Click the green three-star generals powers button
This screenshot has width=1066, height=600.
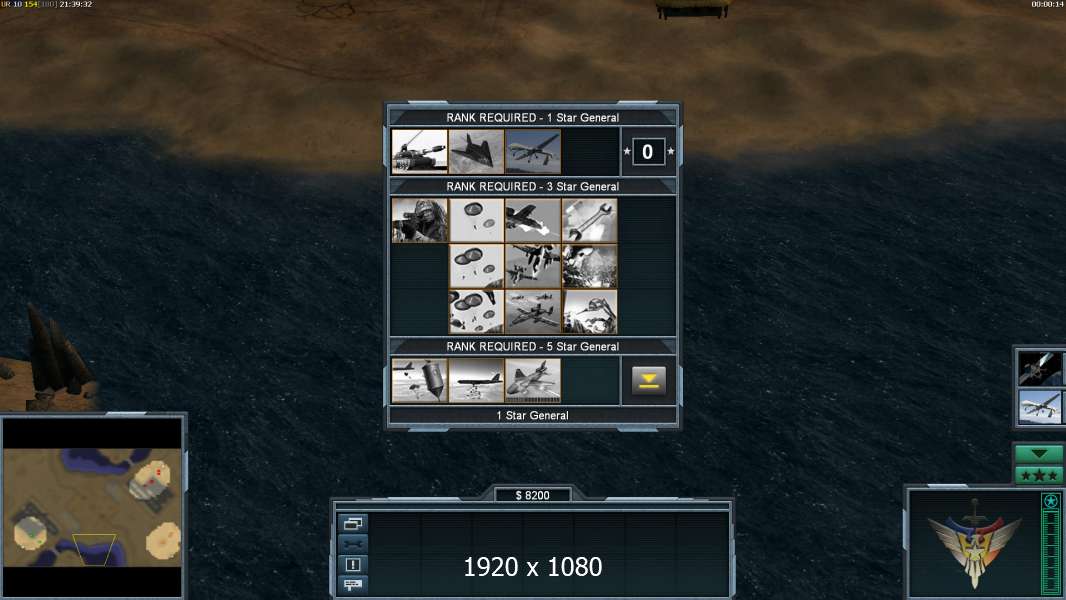[1039, 475]
